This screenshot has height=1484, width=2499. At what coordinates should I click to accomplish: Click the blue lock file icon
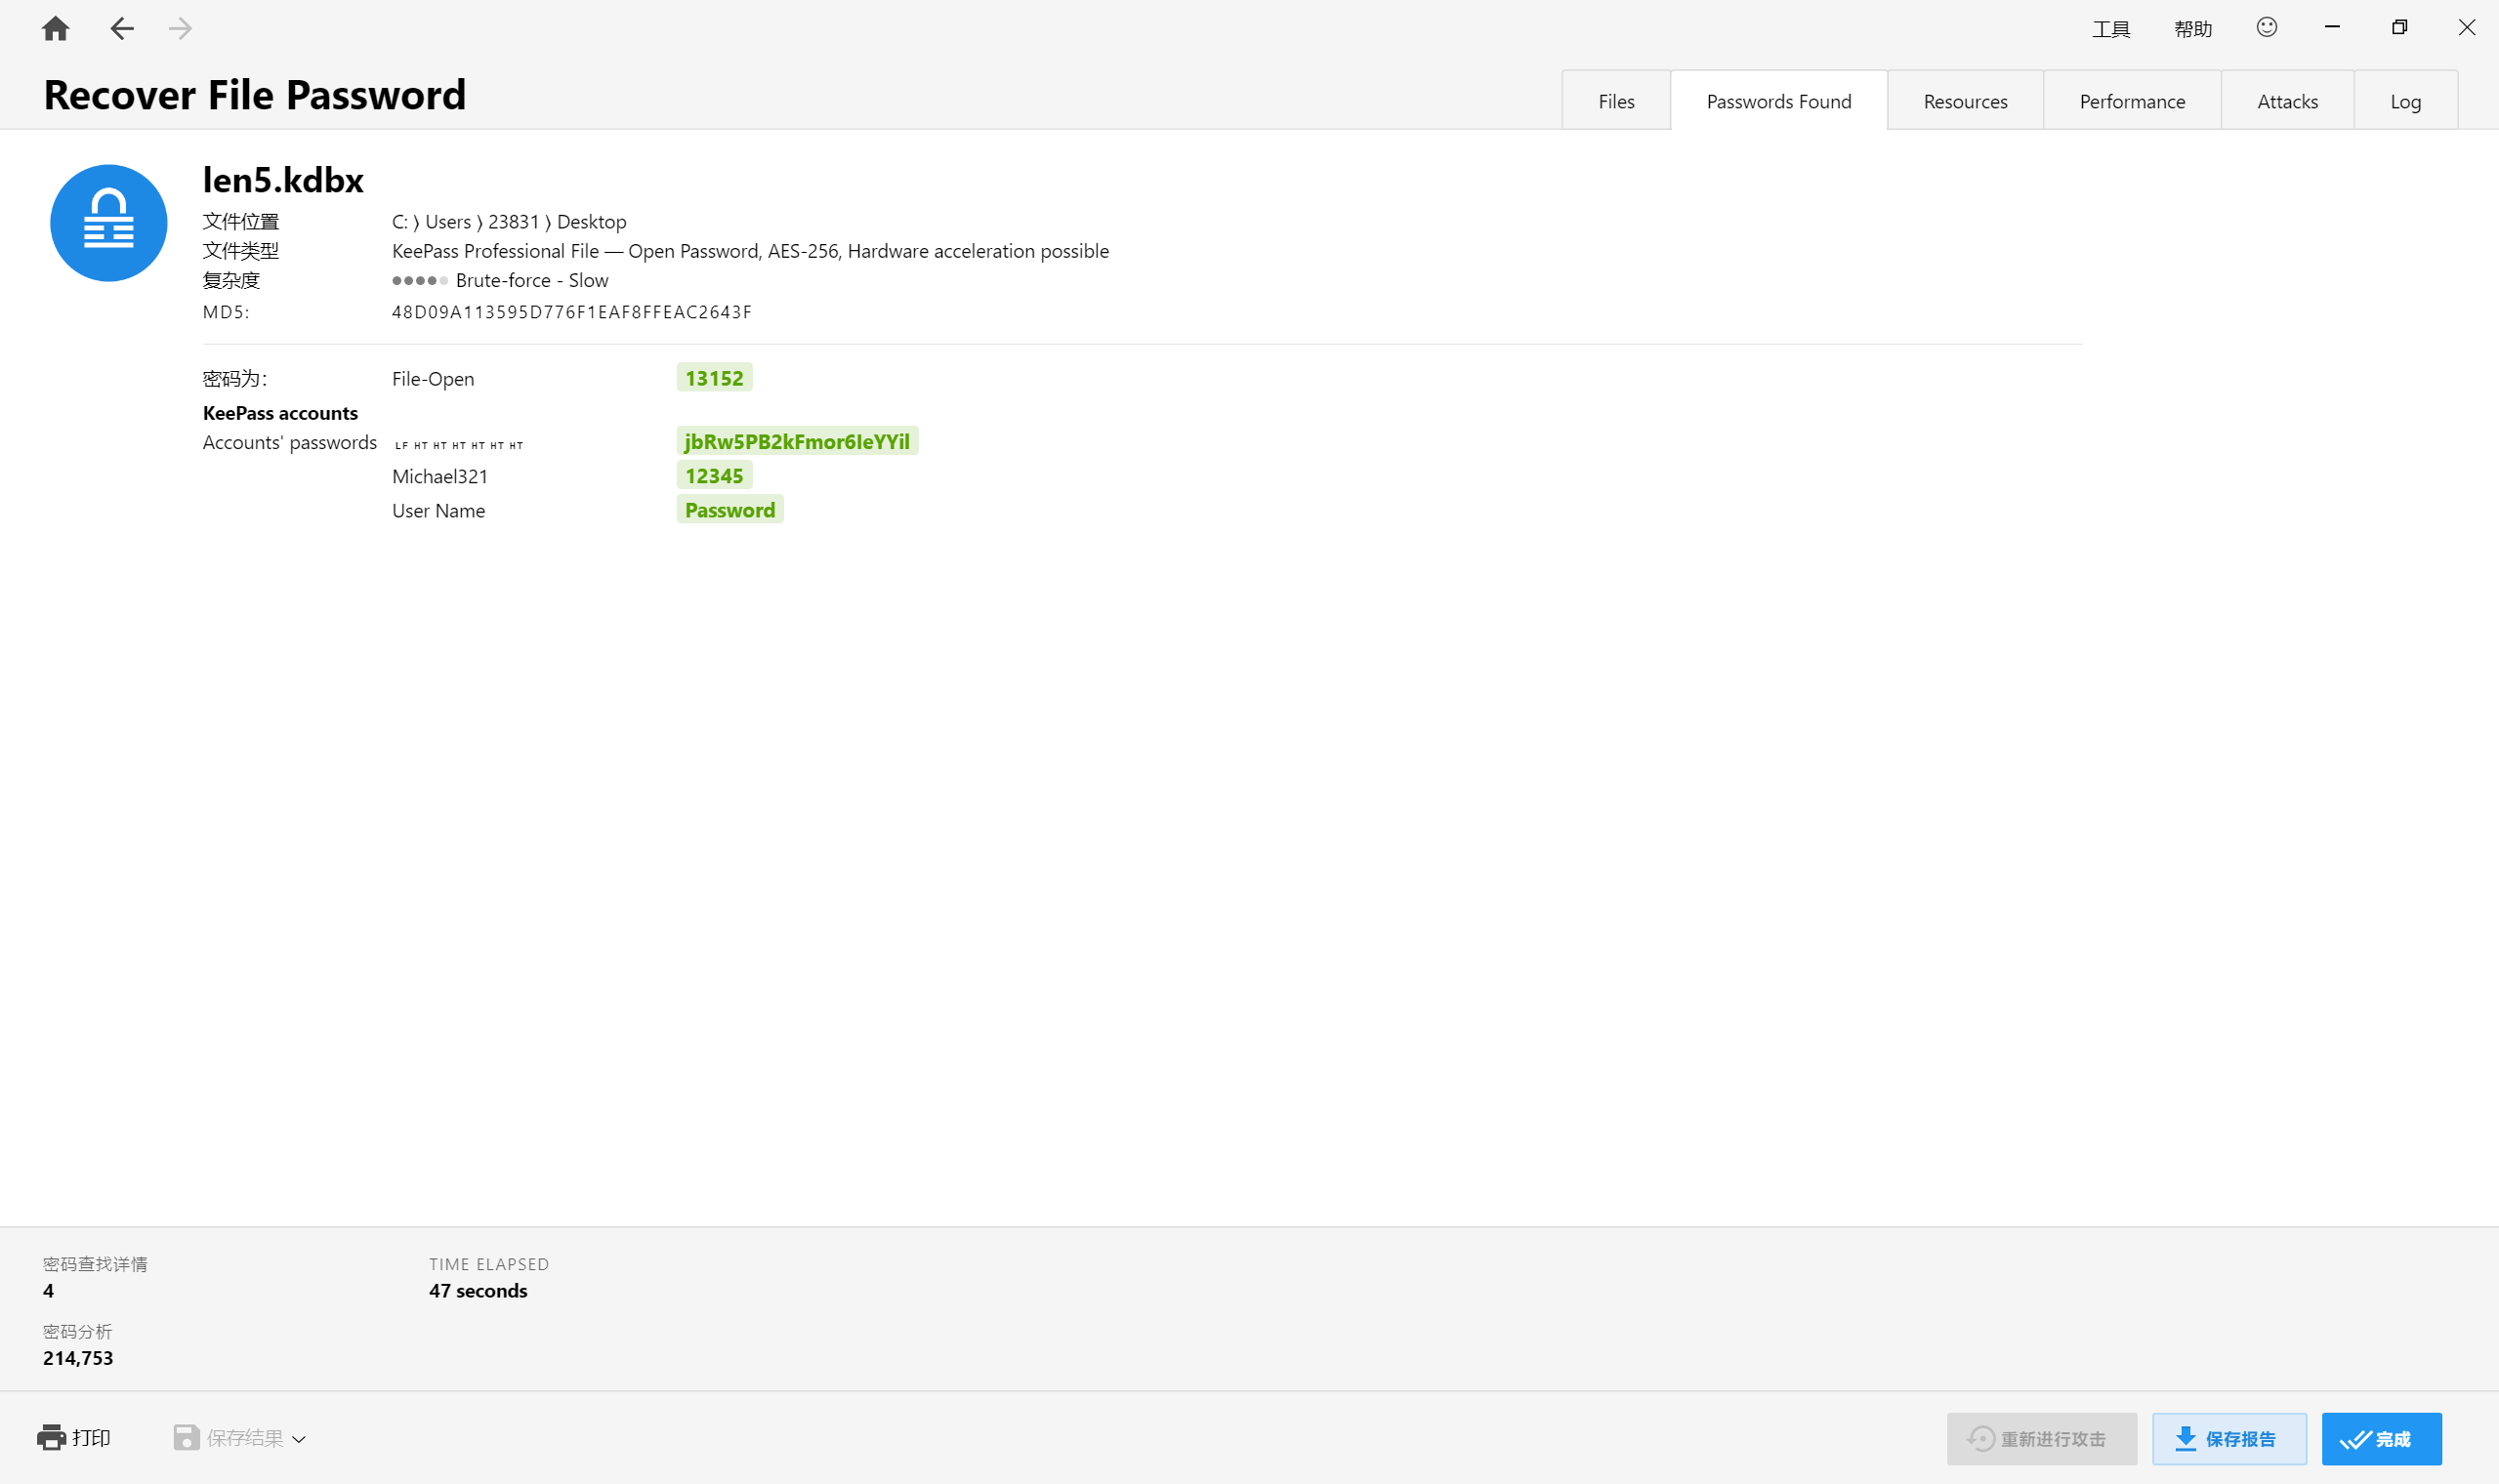tap(108, 223)
